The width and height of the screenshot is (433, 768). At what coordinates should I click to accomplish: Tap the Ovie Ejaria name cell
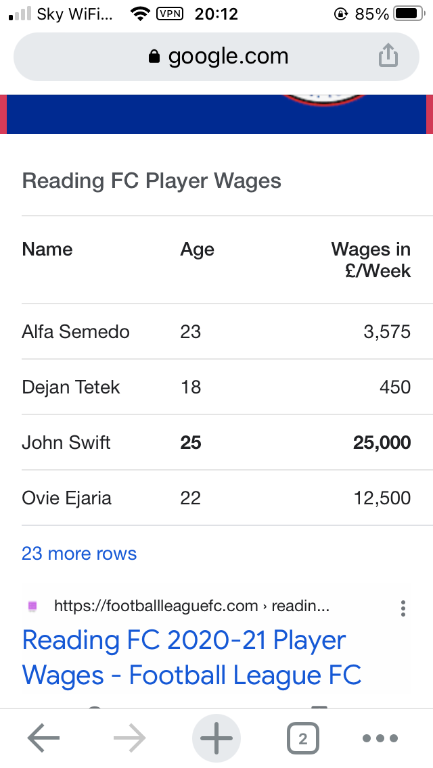click(x=66, y=498)
